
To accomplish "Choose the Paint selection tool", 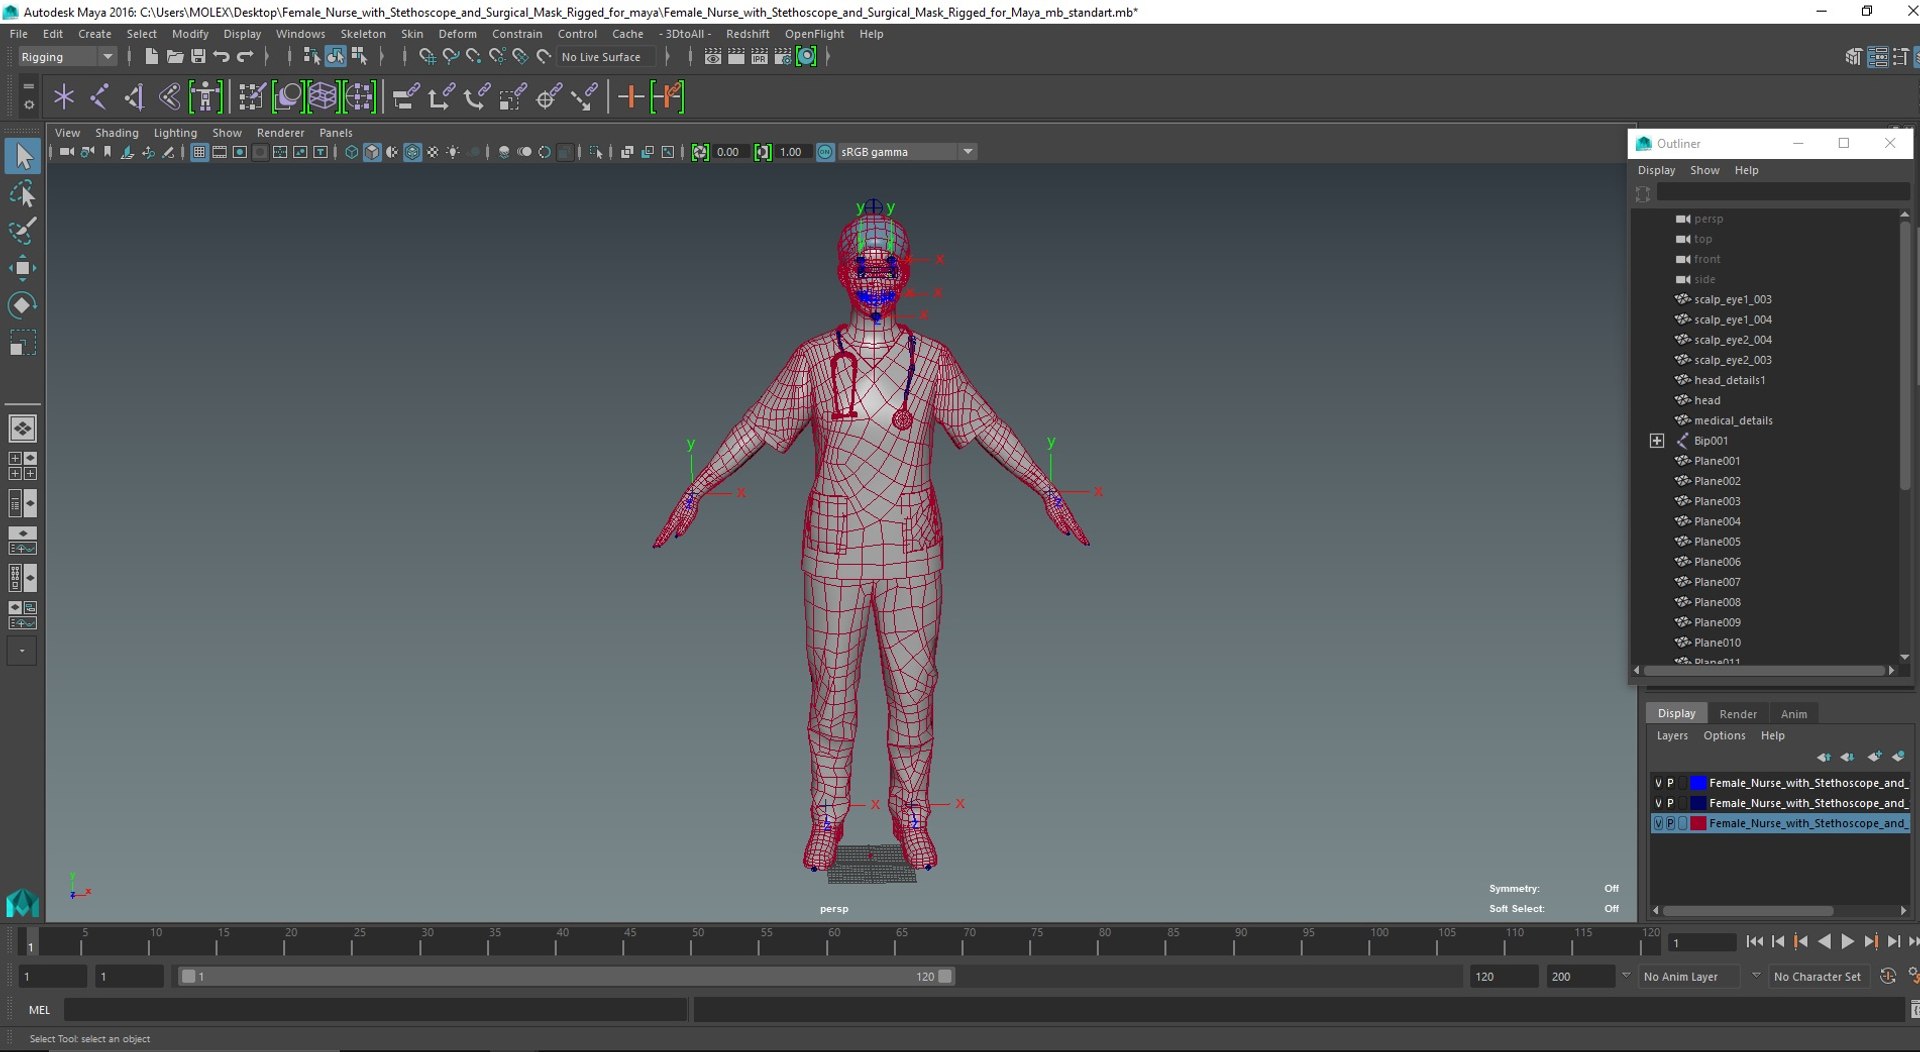I will (22, 231).
